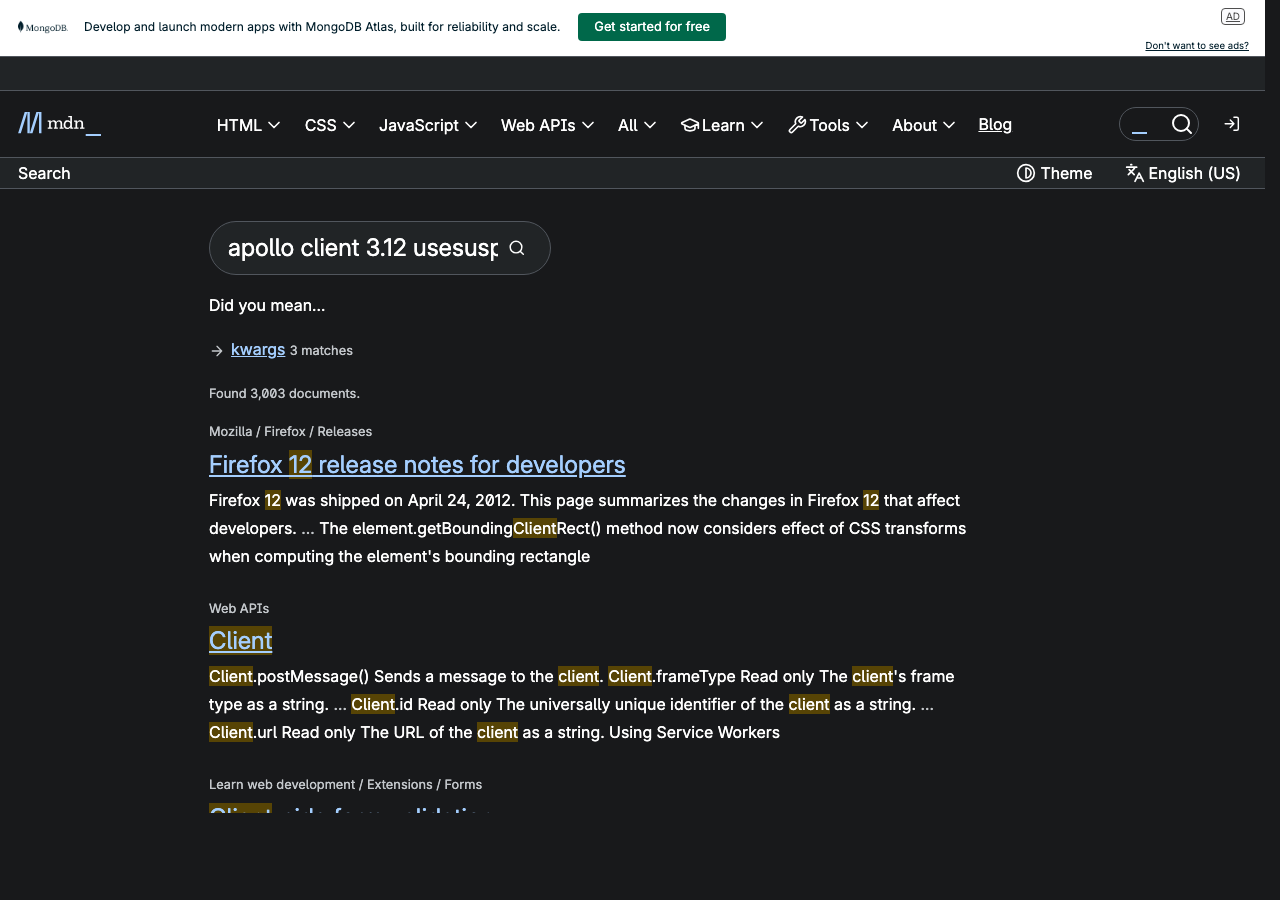1280x900 pixels.
Task: Click the sign-in arrow icon
Action: click(1231, 123)
